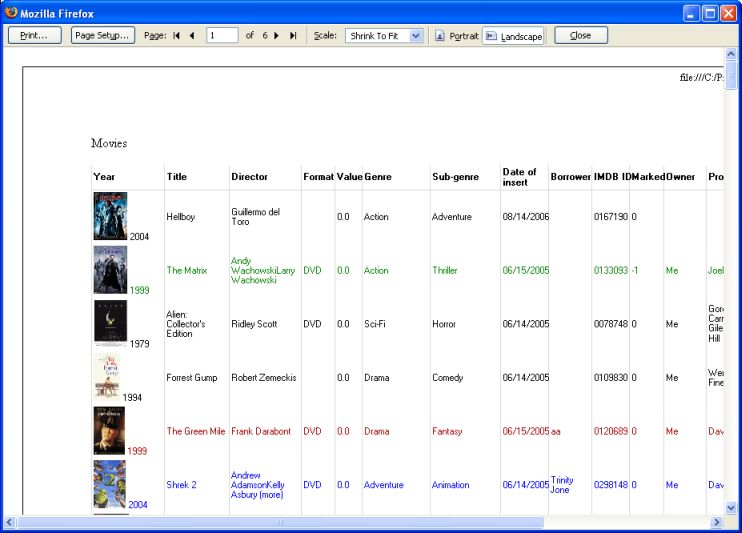Viewport: 742px width, 533px height.
Task: Select Landscape orientation
Action: tap(513, 36)
